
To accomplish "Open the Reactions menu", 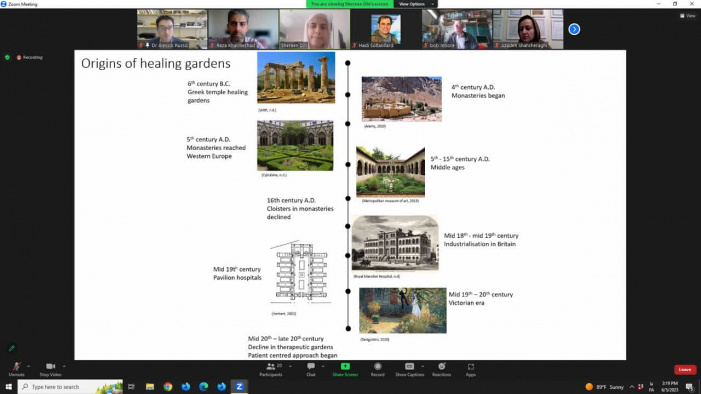I will pyautogui.click(x=442, y=366).
